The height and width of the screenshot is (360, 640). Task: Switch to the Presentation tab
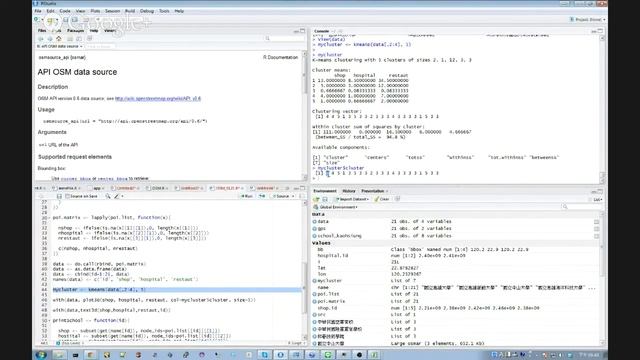372,191
